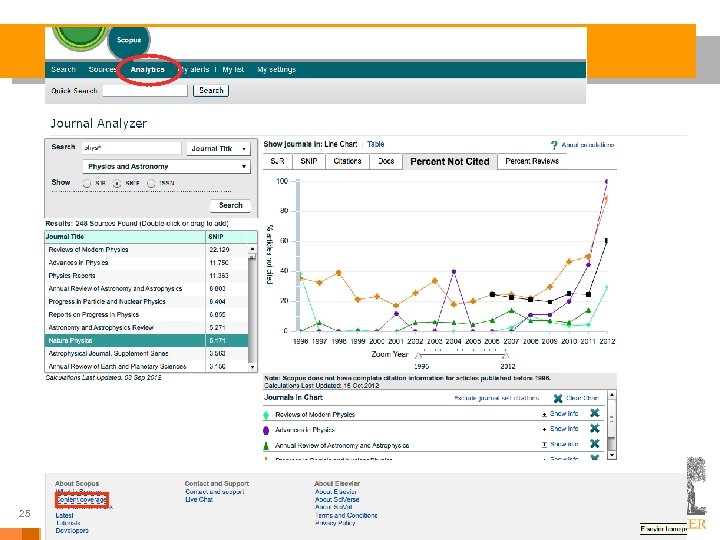The width and height of the screenshot is (720, 540).
Task: Open the Sources menu item
Action: click(101, 69)
